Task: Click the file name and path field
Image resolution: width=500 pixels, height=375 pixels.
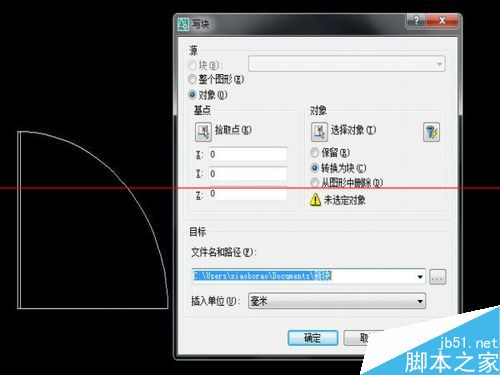Action: click(x=308, y=276)
